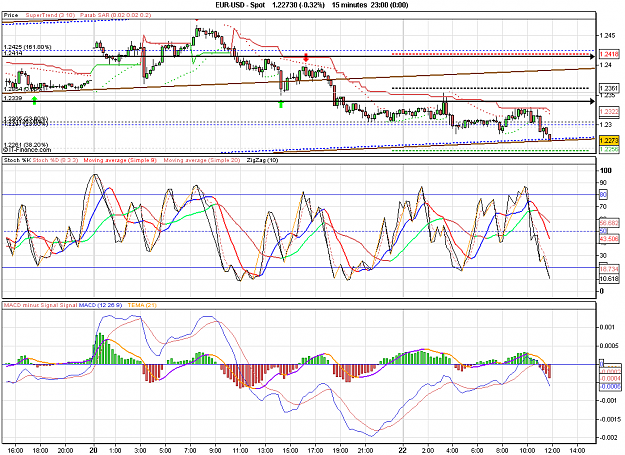Click the 43.506 stochastic value tag

609,238
